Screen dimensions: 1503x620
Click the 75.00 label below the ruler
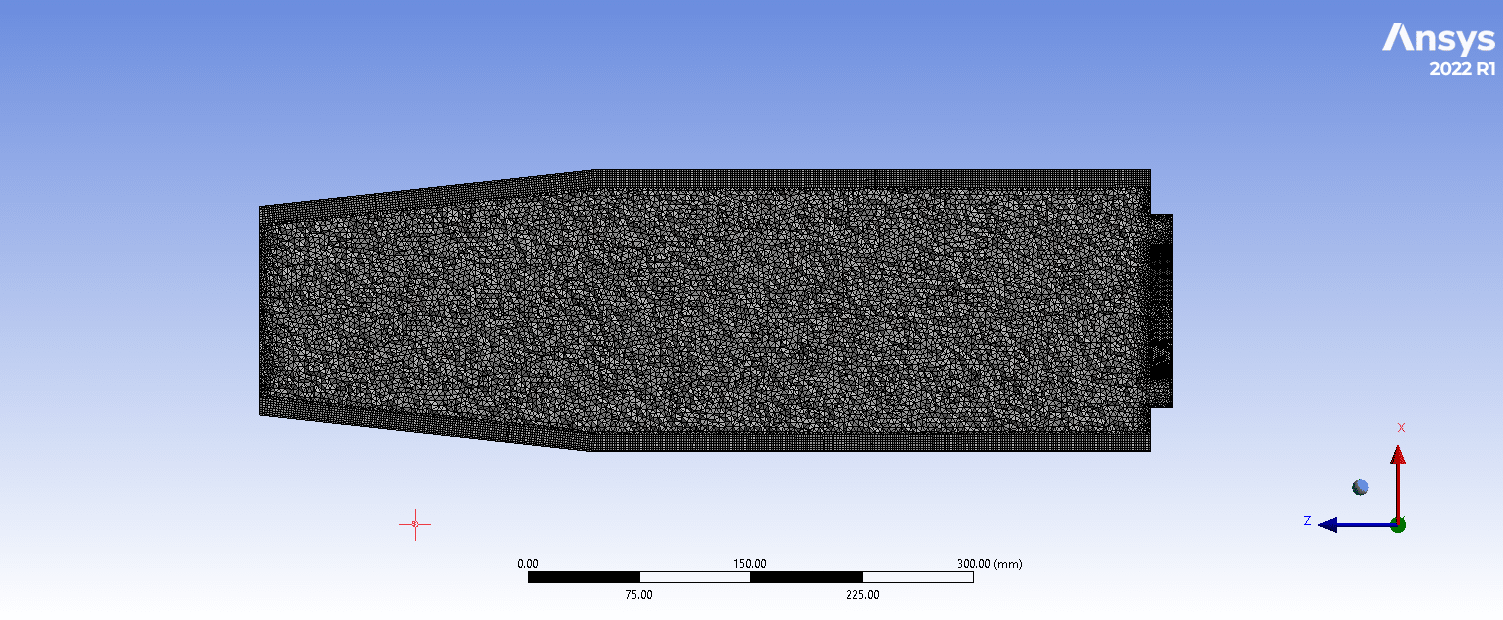639,595
